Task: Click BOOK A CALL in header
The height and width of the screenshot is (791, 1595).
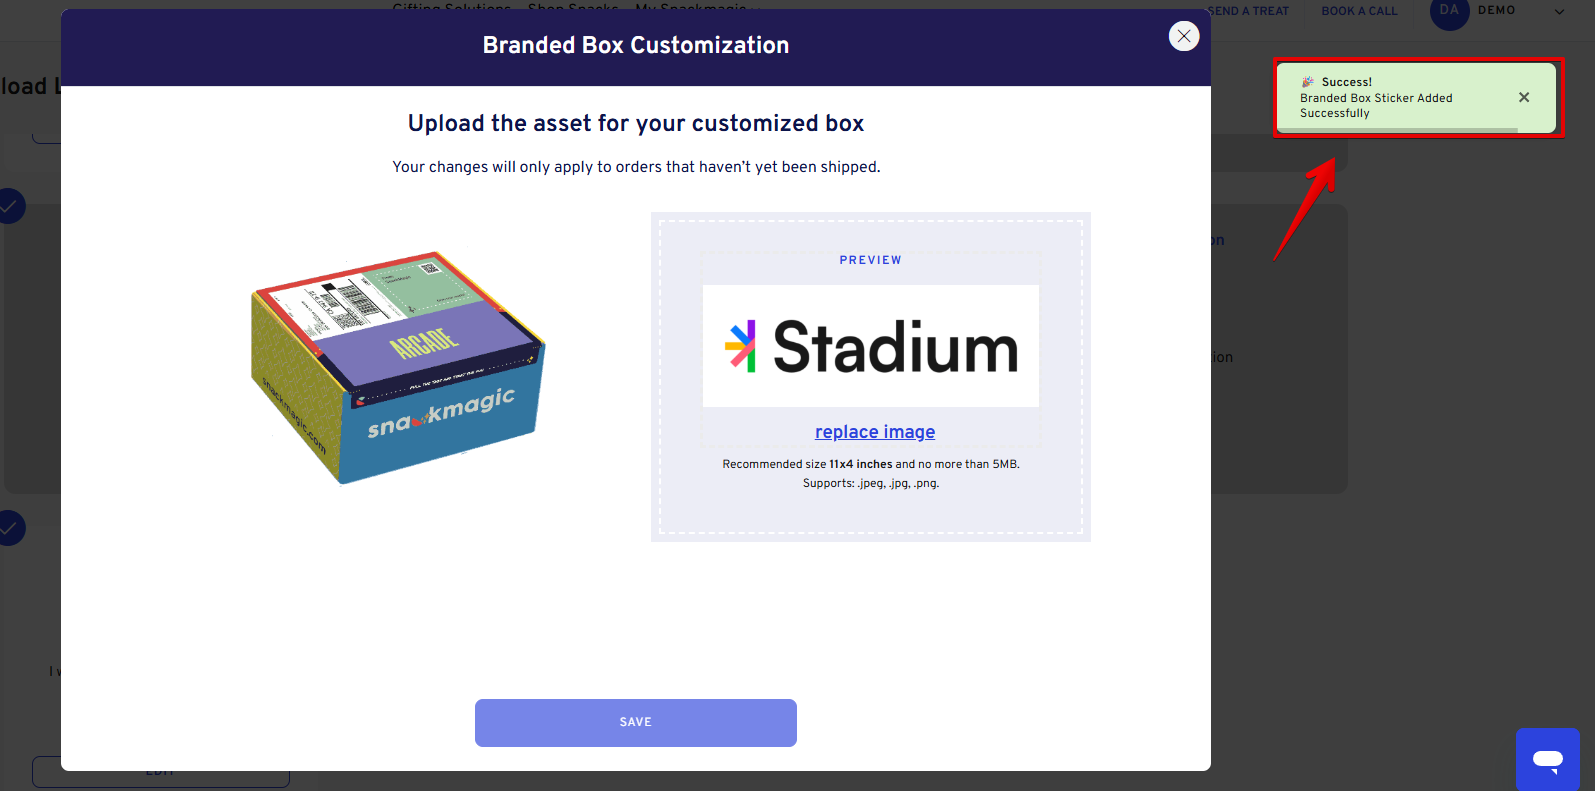Action: [1359, 11]
